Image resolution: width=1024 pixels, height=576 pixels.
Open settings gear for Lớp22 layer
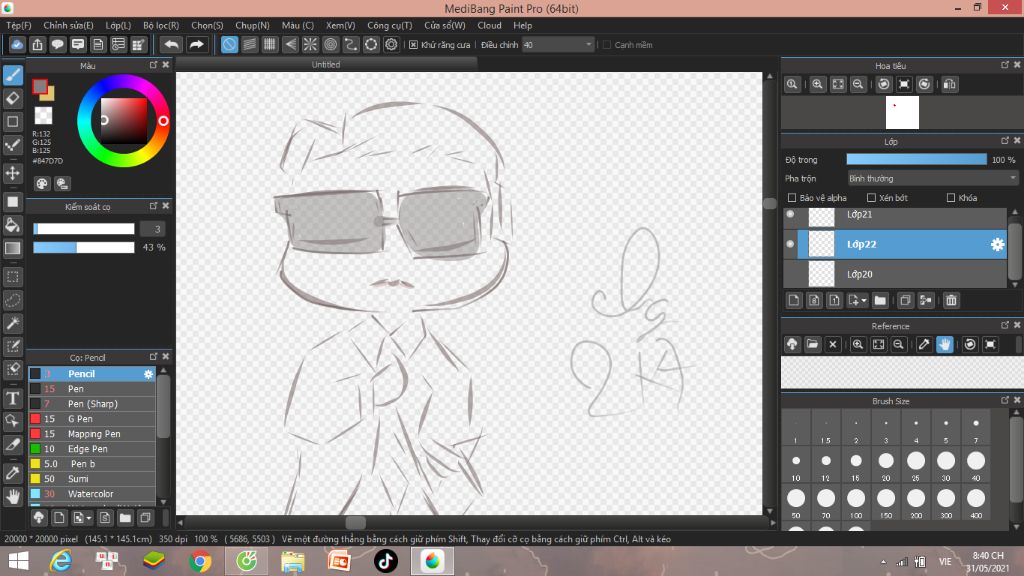pyautogui.click(x=997, y=244)
